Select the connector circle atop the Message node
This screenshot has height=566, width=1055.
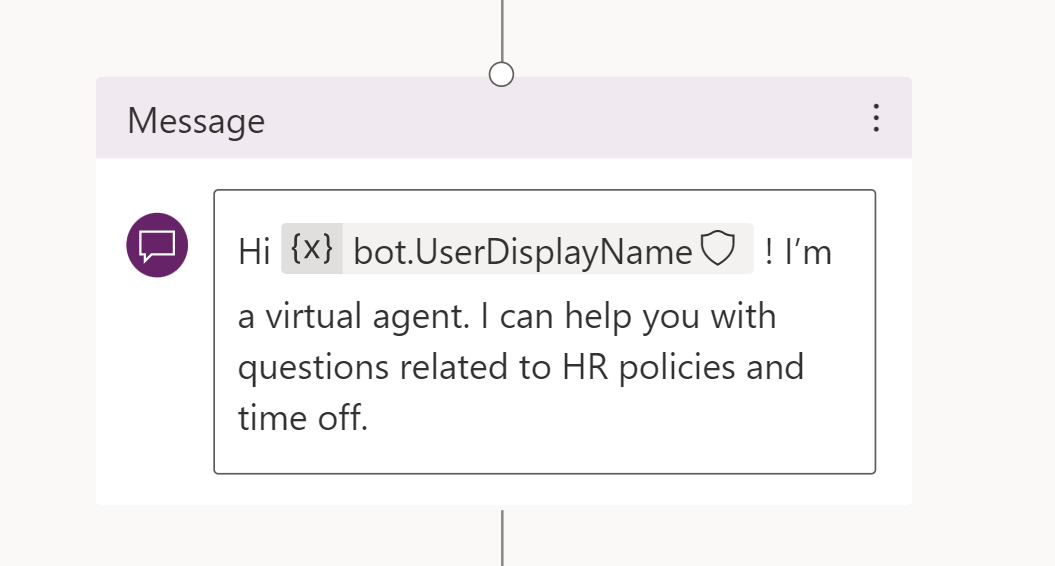click(x=501, y=75)
